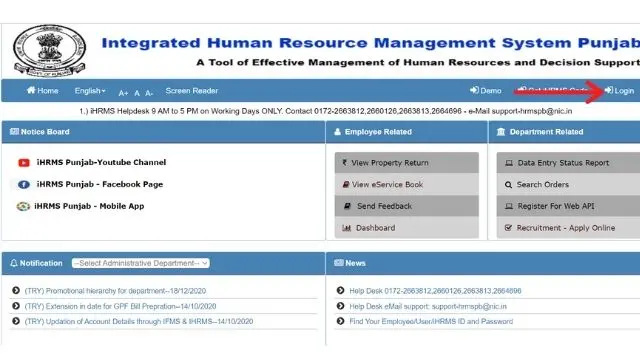The width and height of the screenshot is (640, 360).
Task: Reset font size with middle A
Action: click(137, 93)
